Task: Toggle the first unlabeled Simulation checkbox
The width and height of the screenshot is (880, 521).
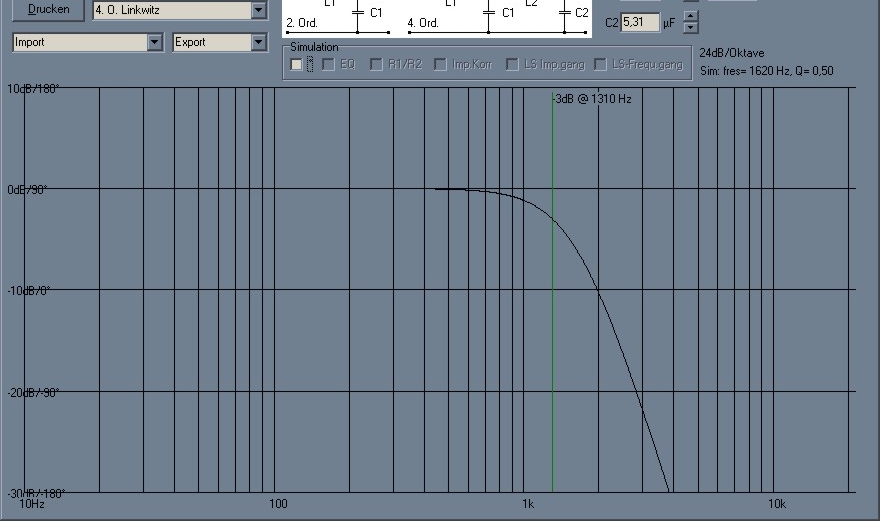Action: (296, 65)
